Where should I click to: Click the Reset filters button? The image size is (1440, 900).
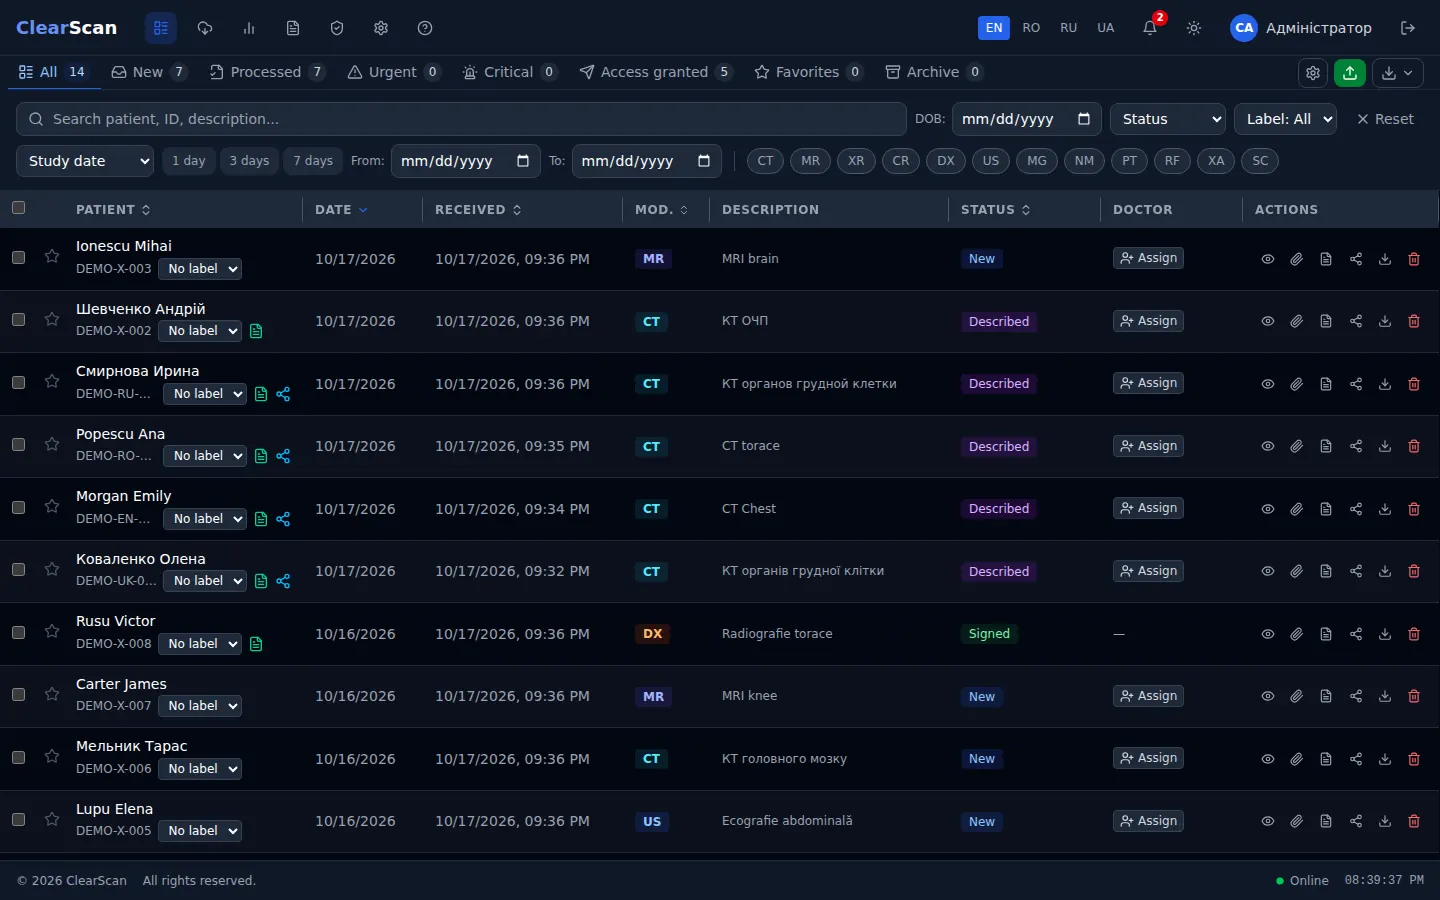click(1385, 119)
